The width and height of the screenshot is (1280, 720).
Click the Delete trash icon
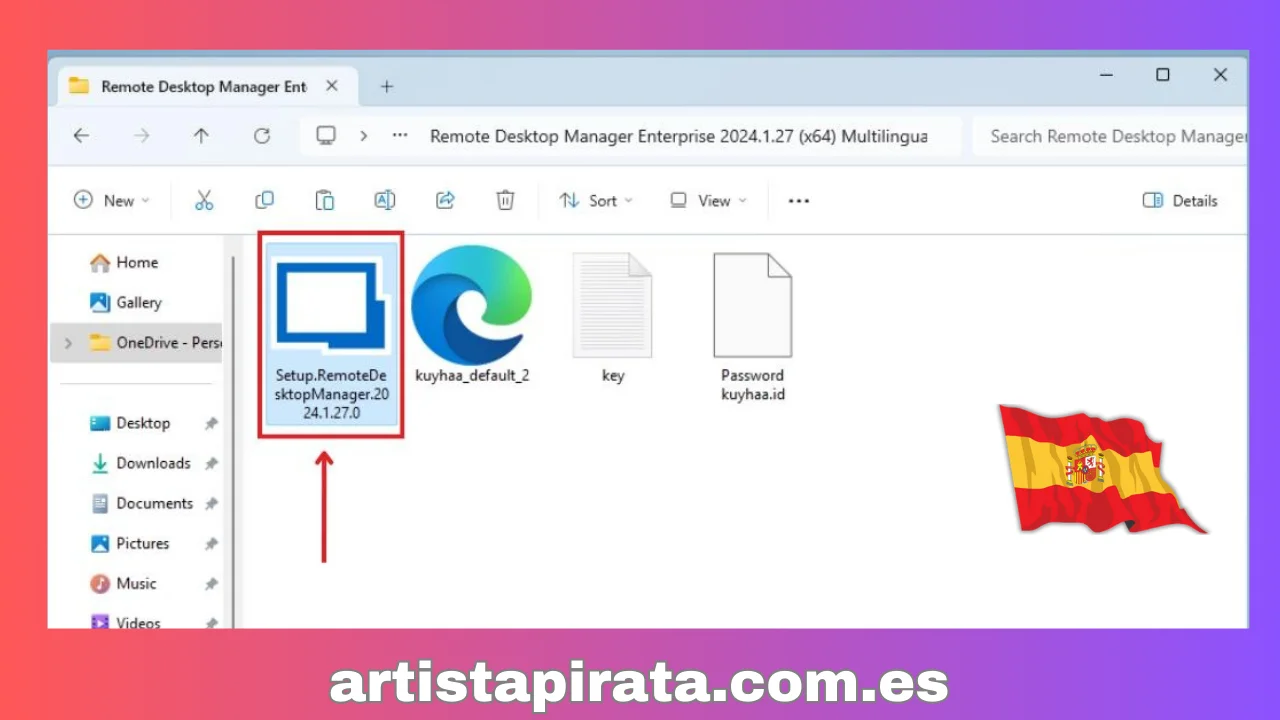click(506, 200)
